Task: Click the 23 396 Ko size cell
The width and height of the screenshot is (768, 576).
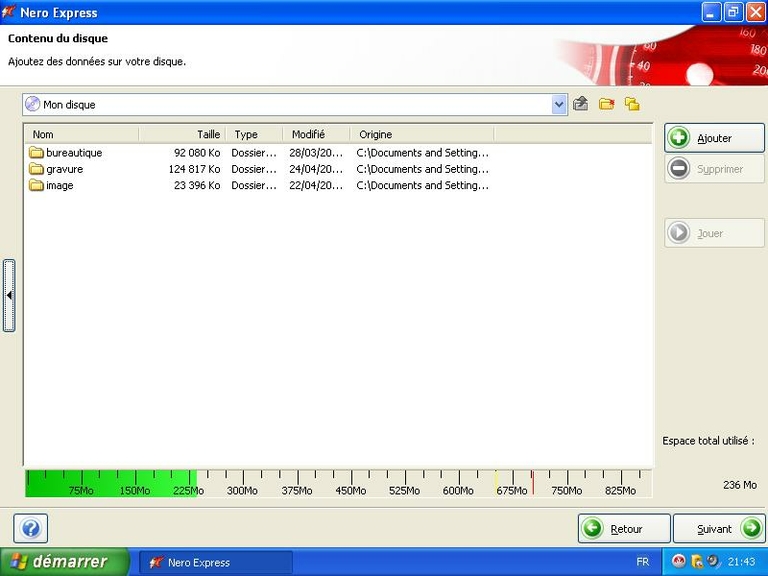Action: click(197, 185)
